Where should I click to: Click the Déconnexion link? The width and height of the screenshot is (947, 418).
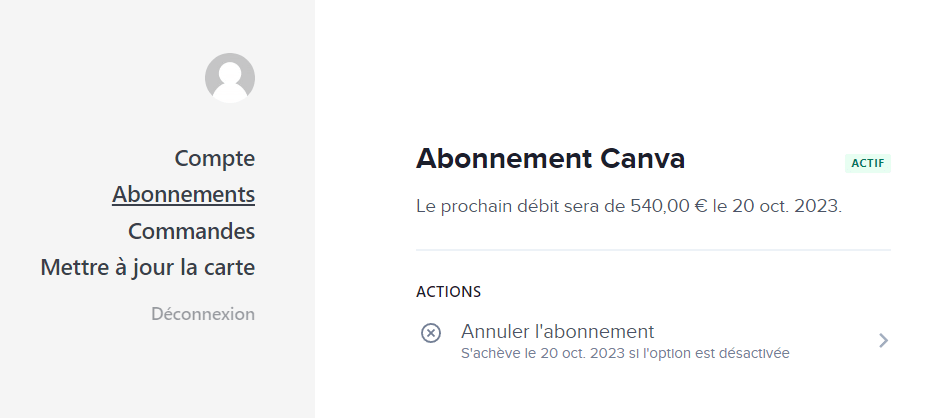tap(203, 314)
